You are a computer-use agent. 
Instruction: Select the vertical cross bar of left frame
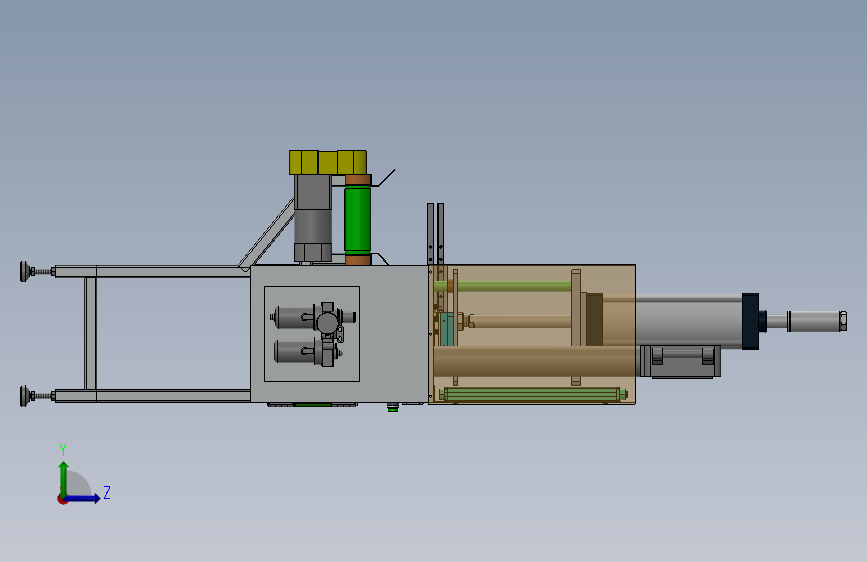[90, 334]
